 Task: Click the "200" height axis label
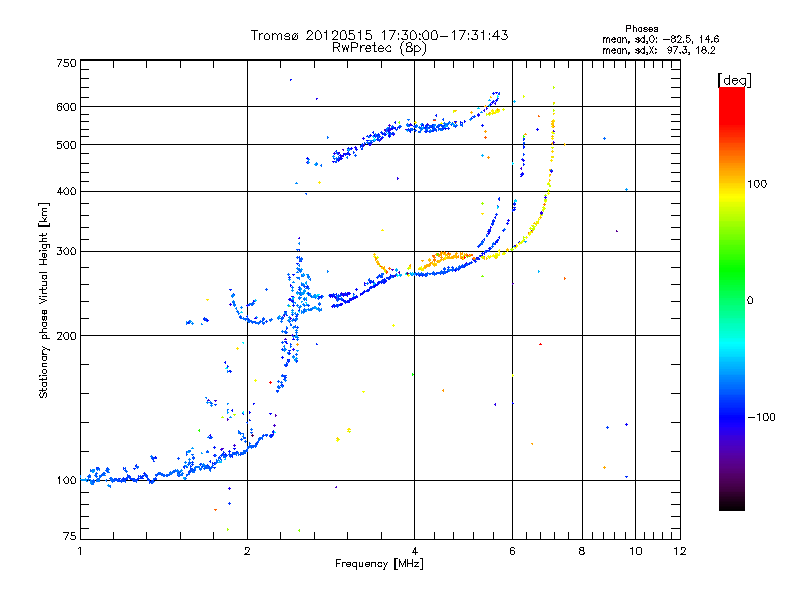[x=66, y=336]
